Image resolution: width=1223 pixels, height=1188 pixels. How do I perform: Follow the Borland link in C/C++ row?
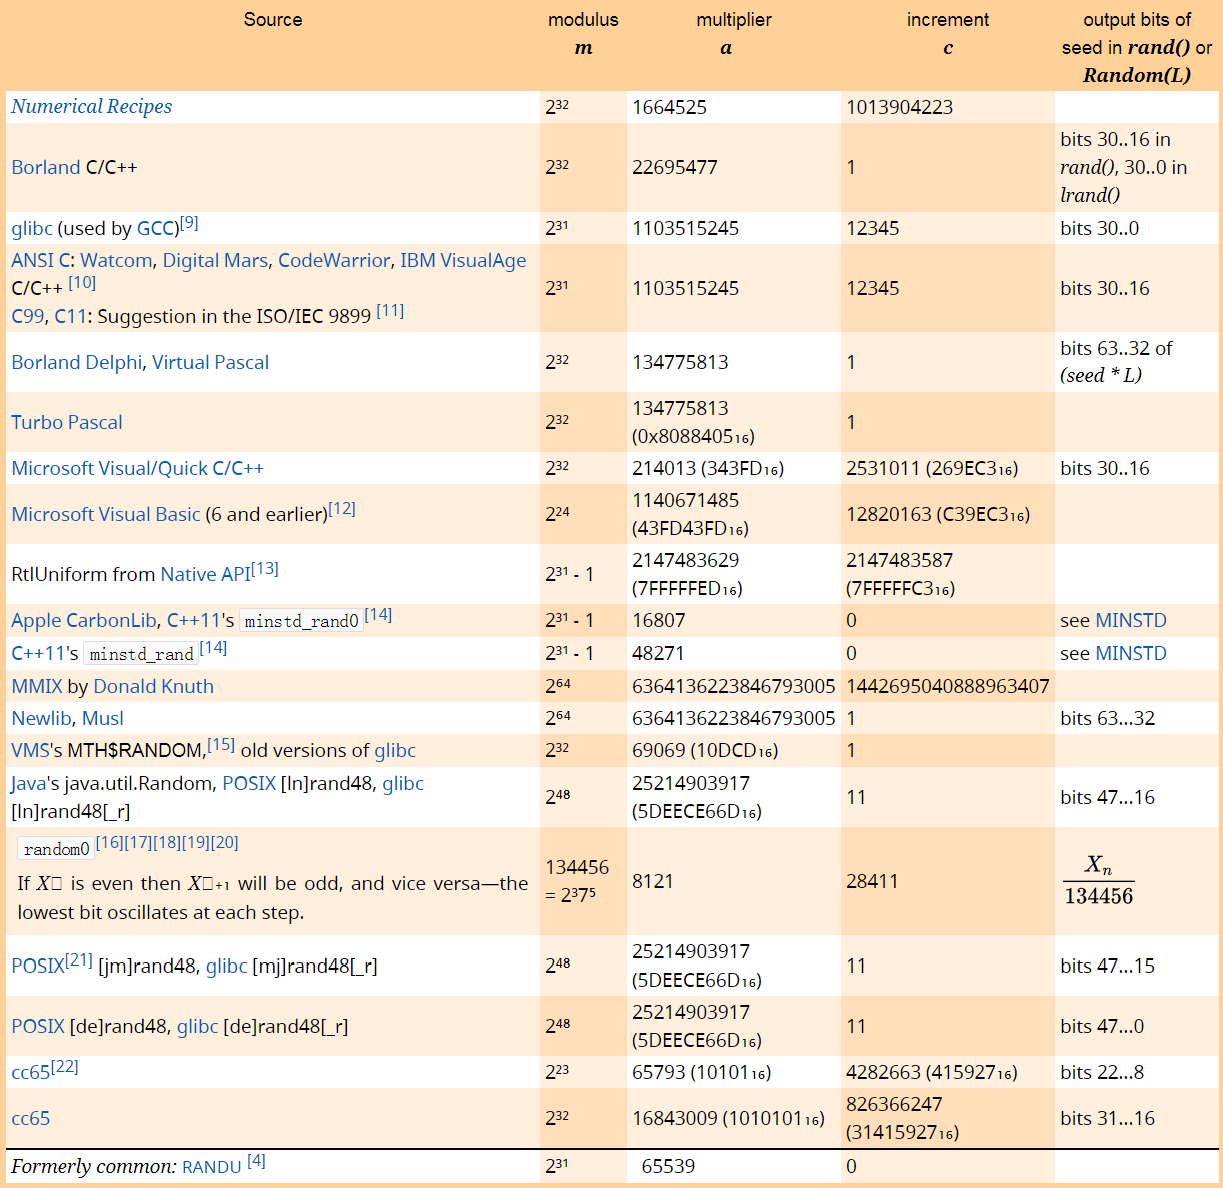coord(45,167)
